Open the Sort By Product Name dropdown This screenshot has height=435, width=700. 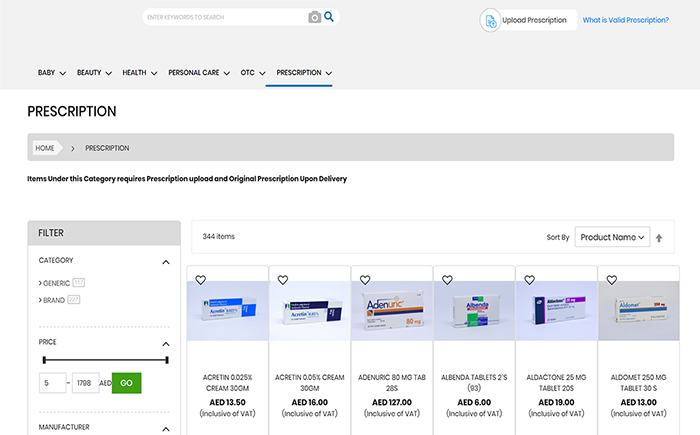click(x=612, y=237)
